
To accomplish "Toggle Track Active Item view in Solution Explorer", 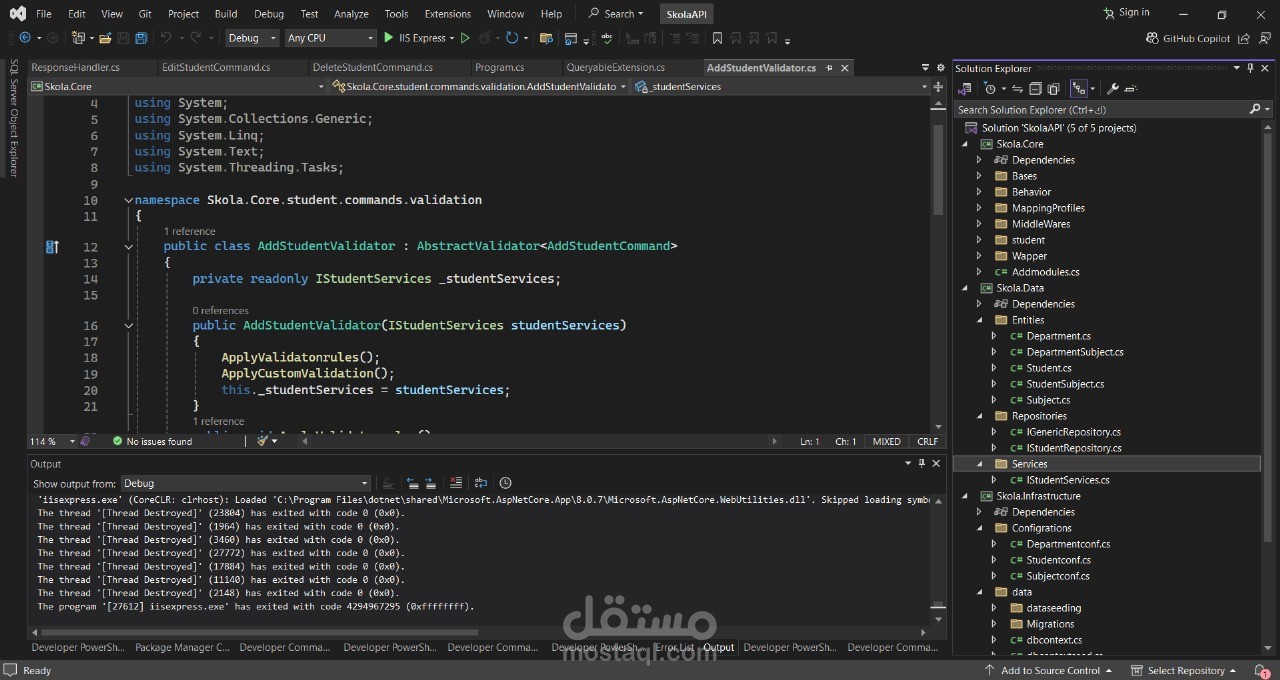I will coord(1079,88).
